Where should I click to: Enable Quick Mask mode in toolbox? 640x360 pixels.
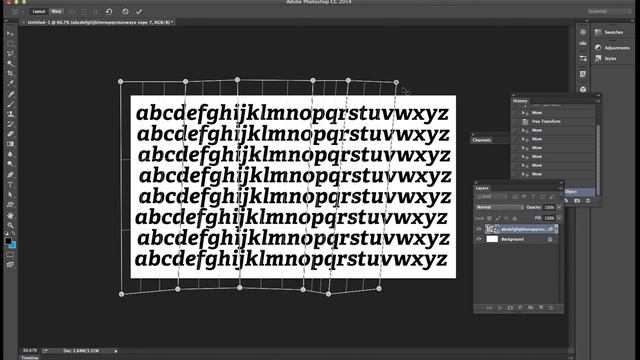(11, 255)
